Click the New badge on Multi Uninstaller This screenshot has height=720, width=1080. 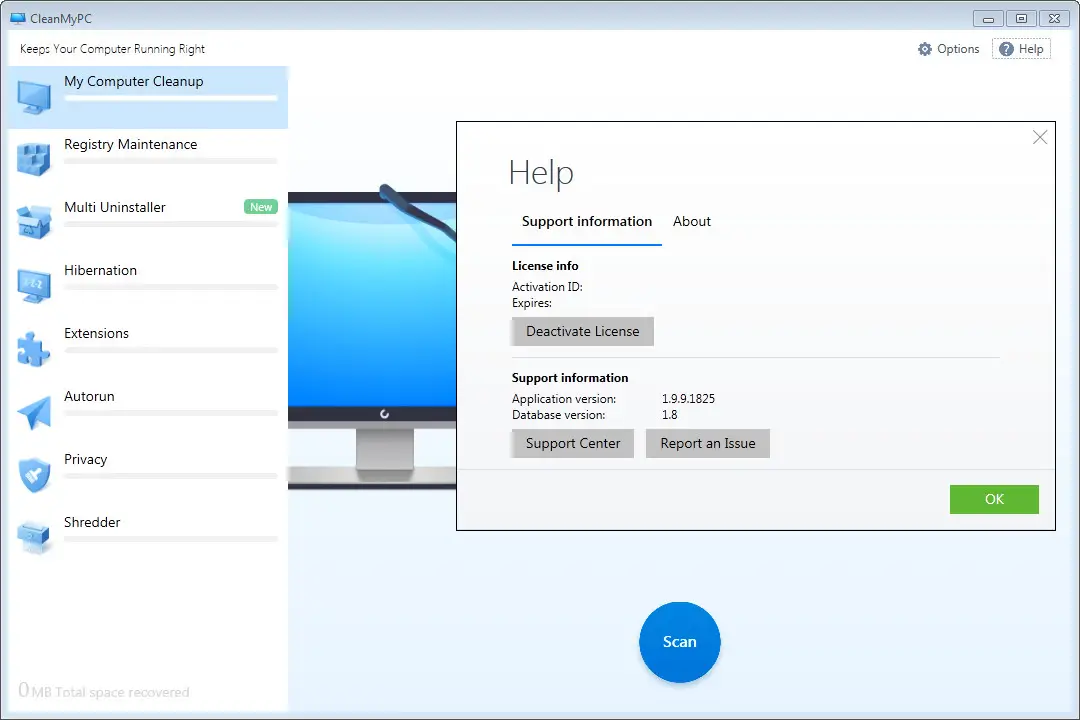(x=261, y=207)
